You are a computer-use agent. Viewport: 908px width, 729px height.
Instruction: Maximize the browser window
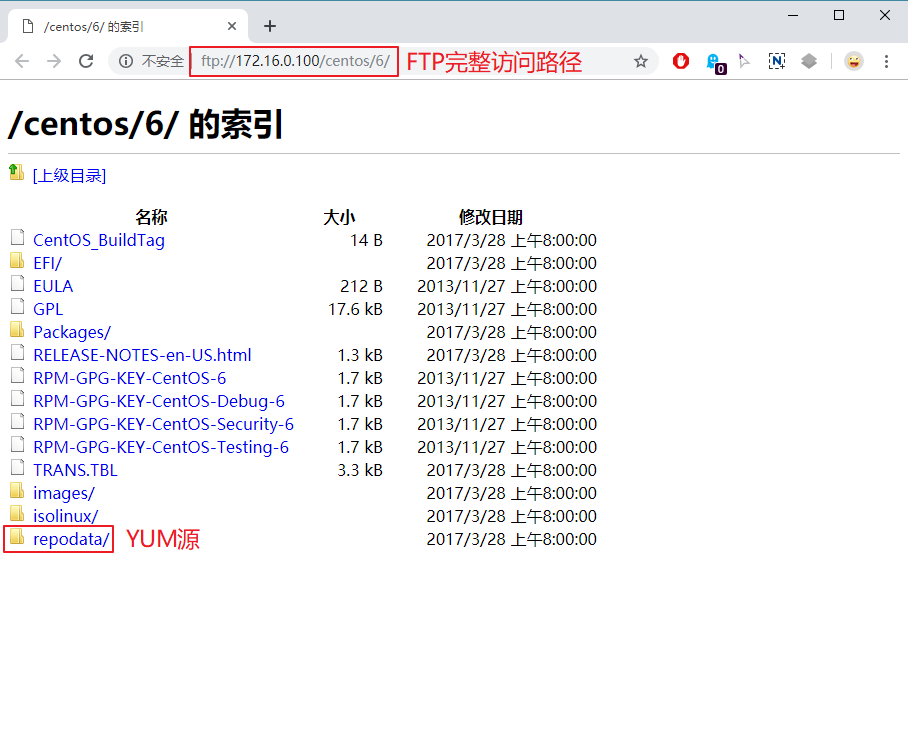839,16
